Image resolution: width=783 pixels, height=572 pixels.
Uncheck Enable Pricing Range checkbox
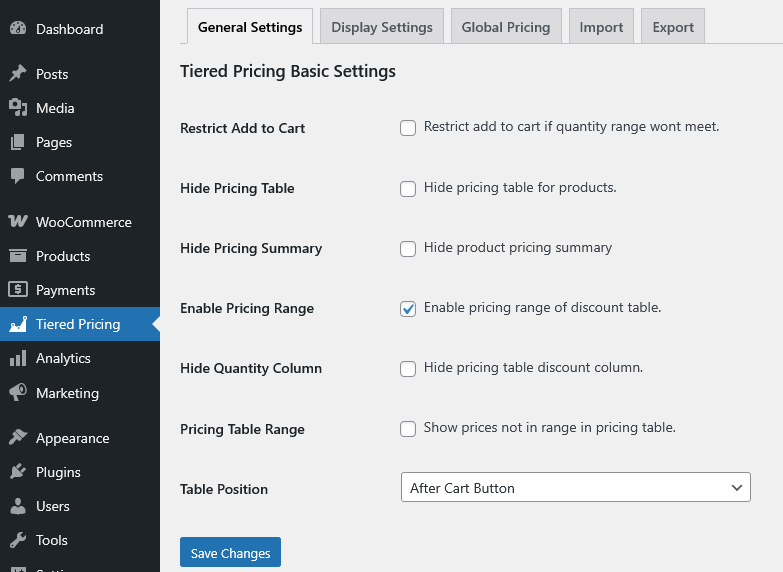(x=408, y=309)
